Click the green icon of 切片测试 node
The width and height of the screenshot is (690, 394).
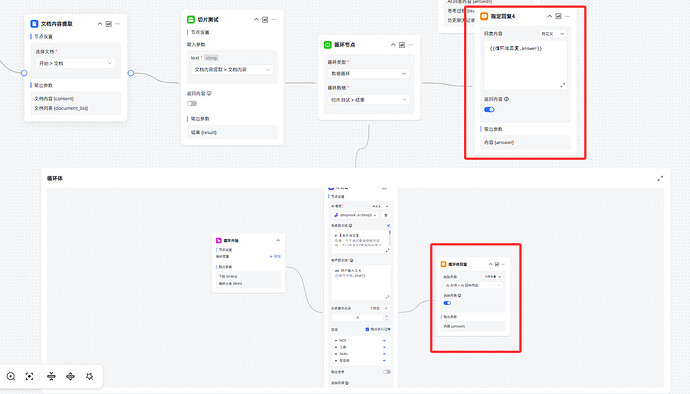pyautogui.click(x=191, y=19)
